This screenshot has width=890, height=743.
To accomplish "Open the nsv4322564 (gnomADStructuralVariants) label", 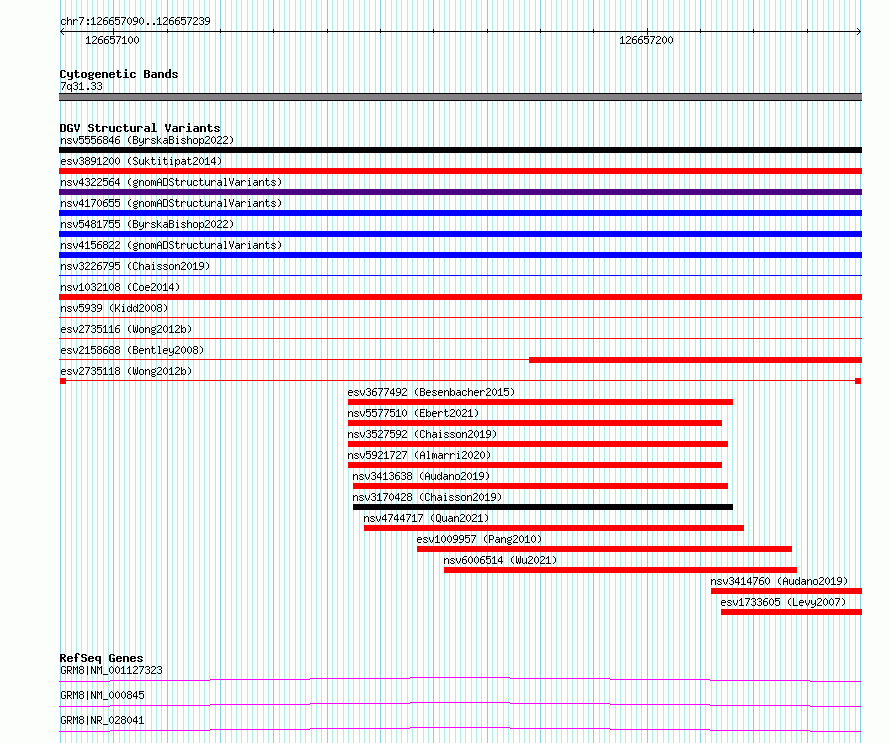I will pos(171,182).
